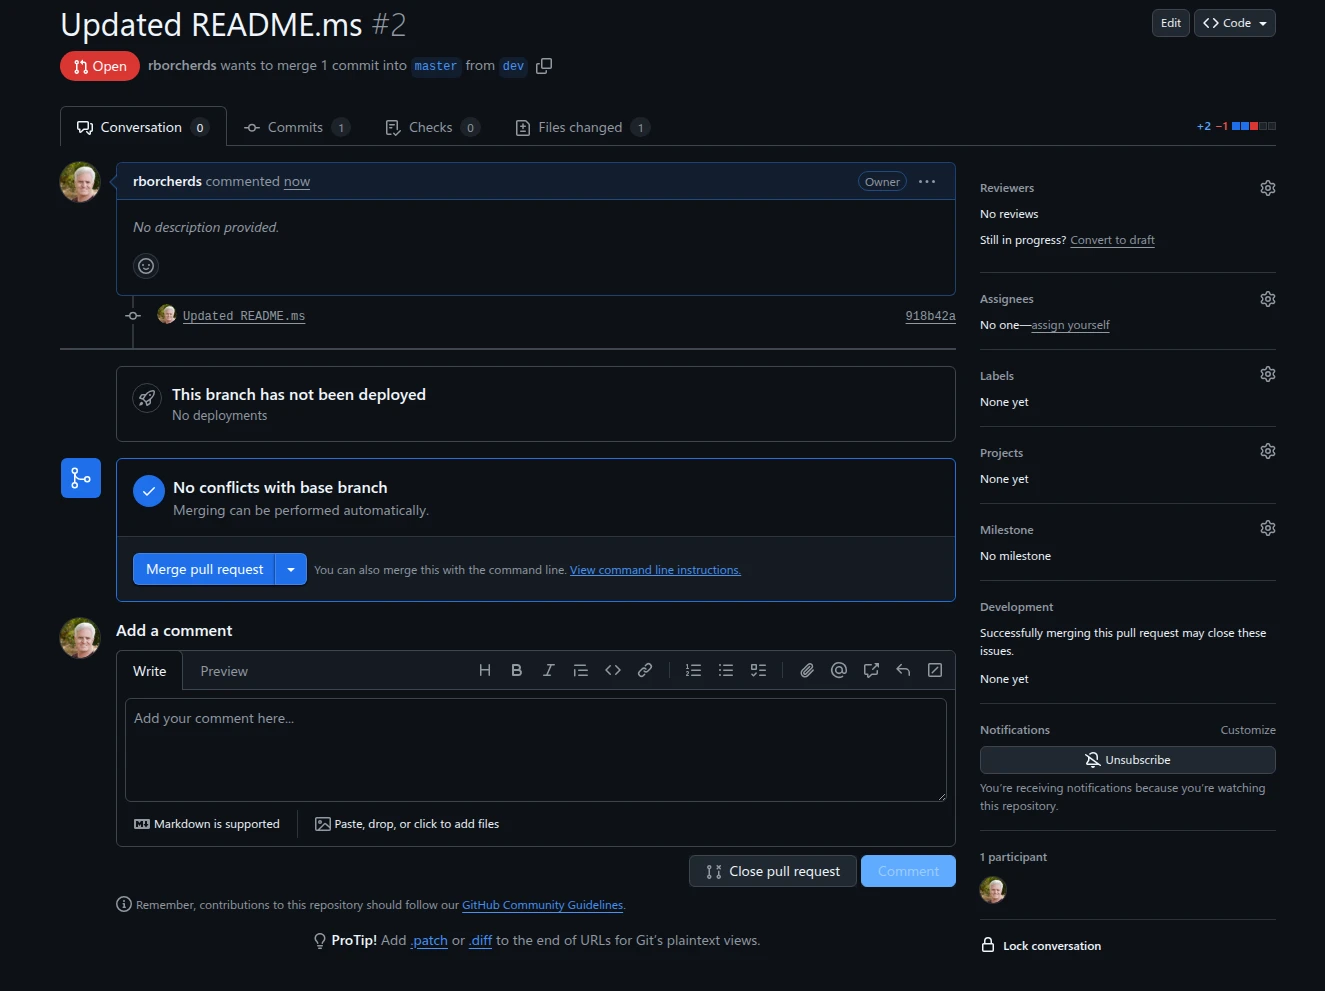Screen dimensions: 1325x991
Task: Click the Open status badge
Action: click(100, 66)
